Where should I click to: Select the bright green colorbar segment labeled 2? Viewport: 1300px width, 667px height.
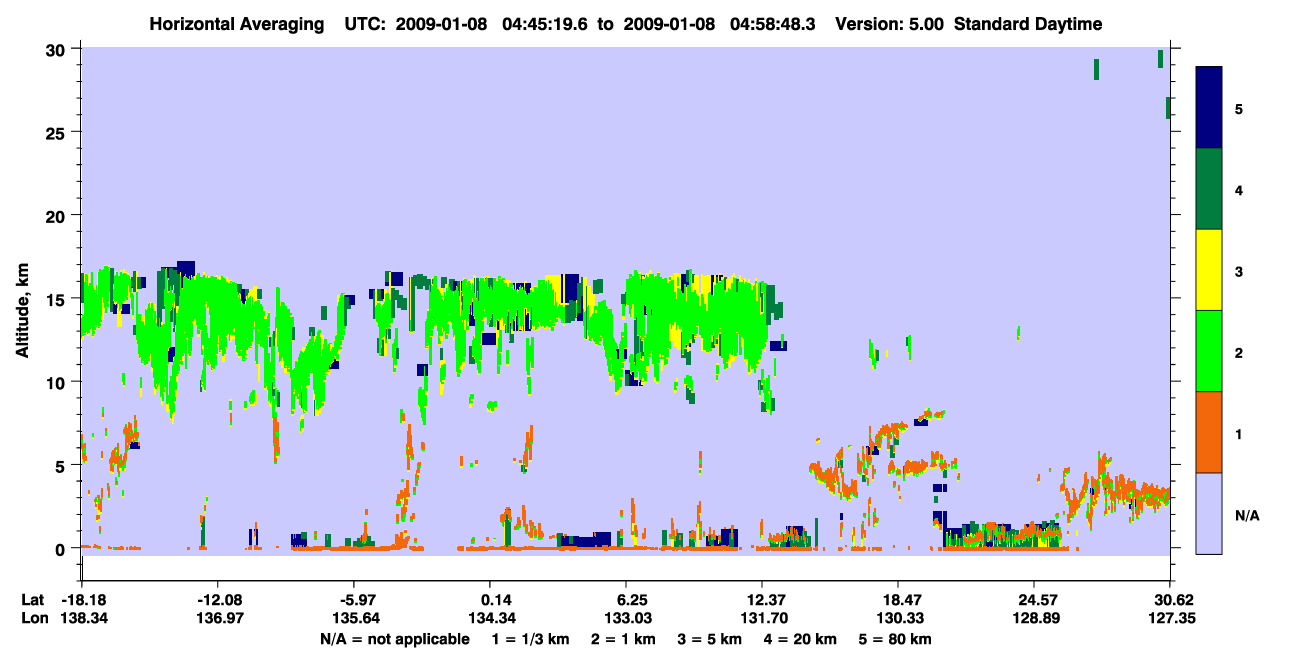pos(1209,351)
